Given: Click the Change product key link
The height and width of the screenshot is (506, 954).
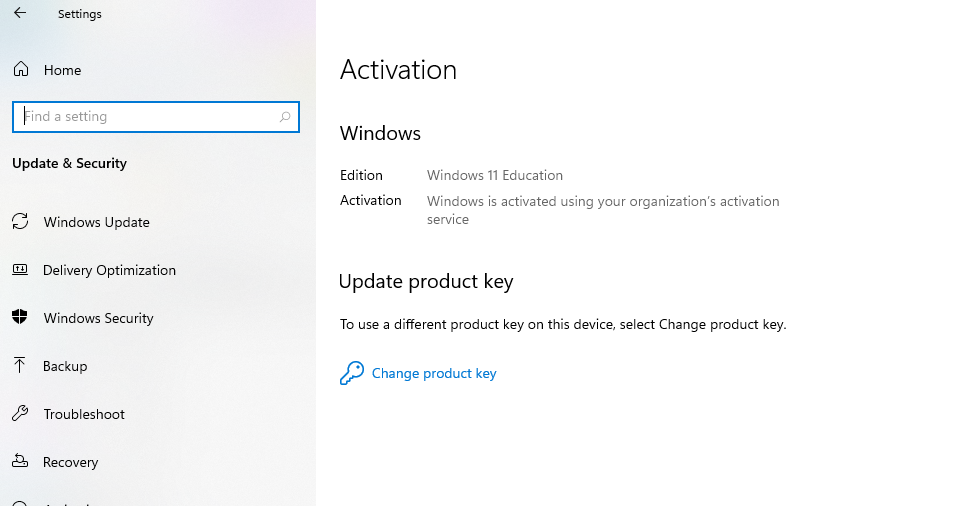Looking at the screenshot, I should 434,374.
